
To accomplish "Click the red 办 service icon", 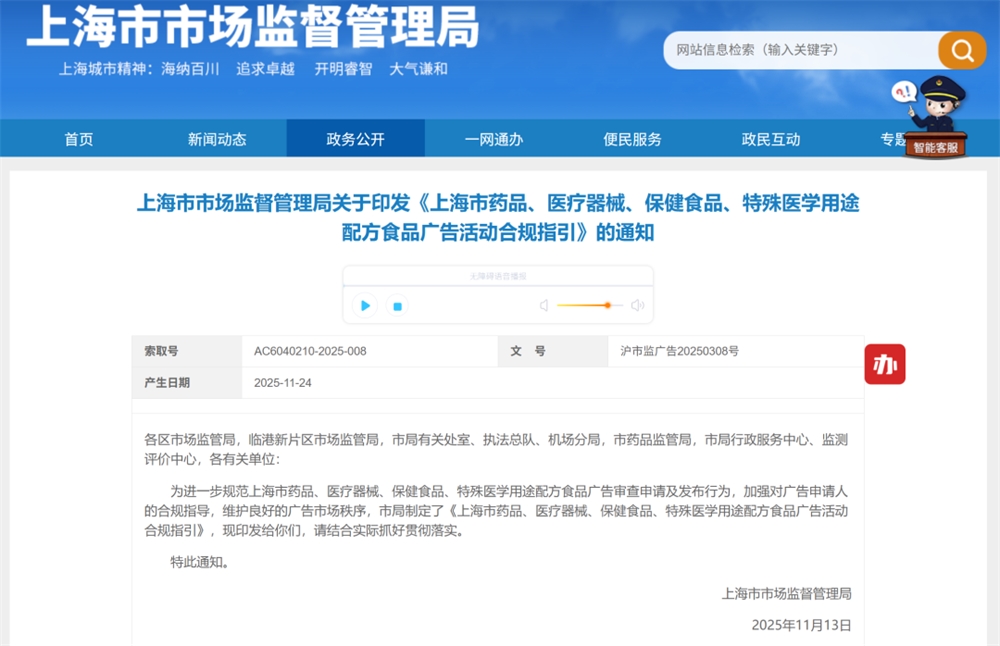I will coord(884,365).
